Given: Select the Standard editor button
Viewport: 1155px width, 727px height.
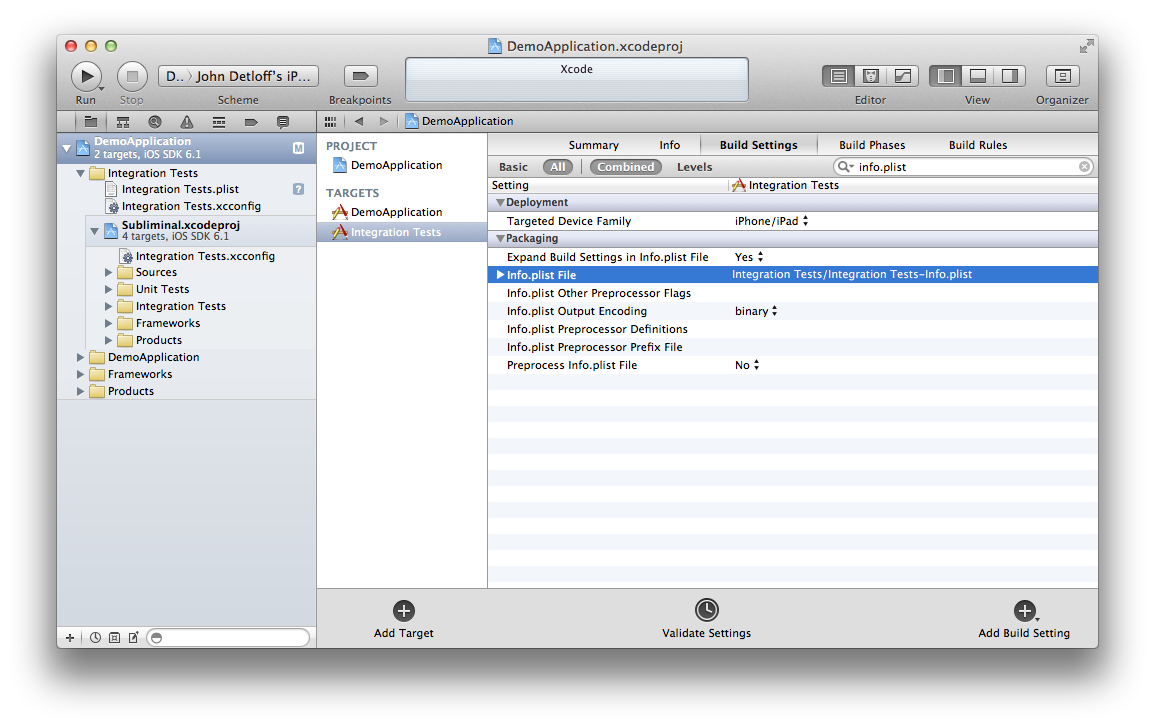Looking at the screenshot, I should [x=838, y=76].
